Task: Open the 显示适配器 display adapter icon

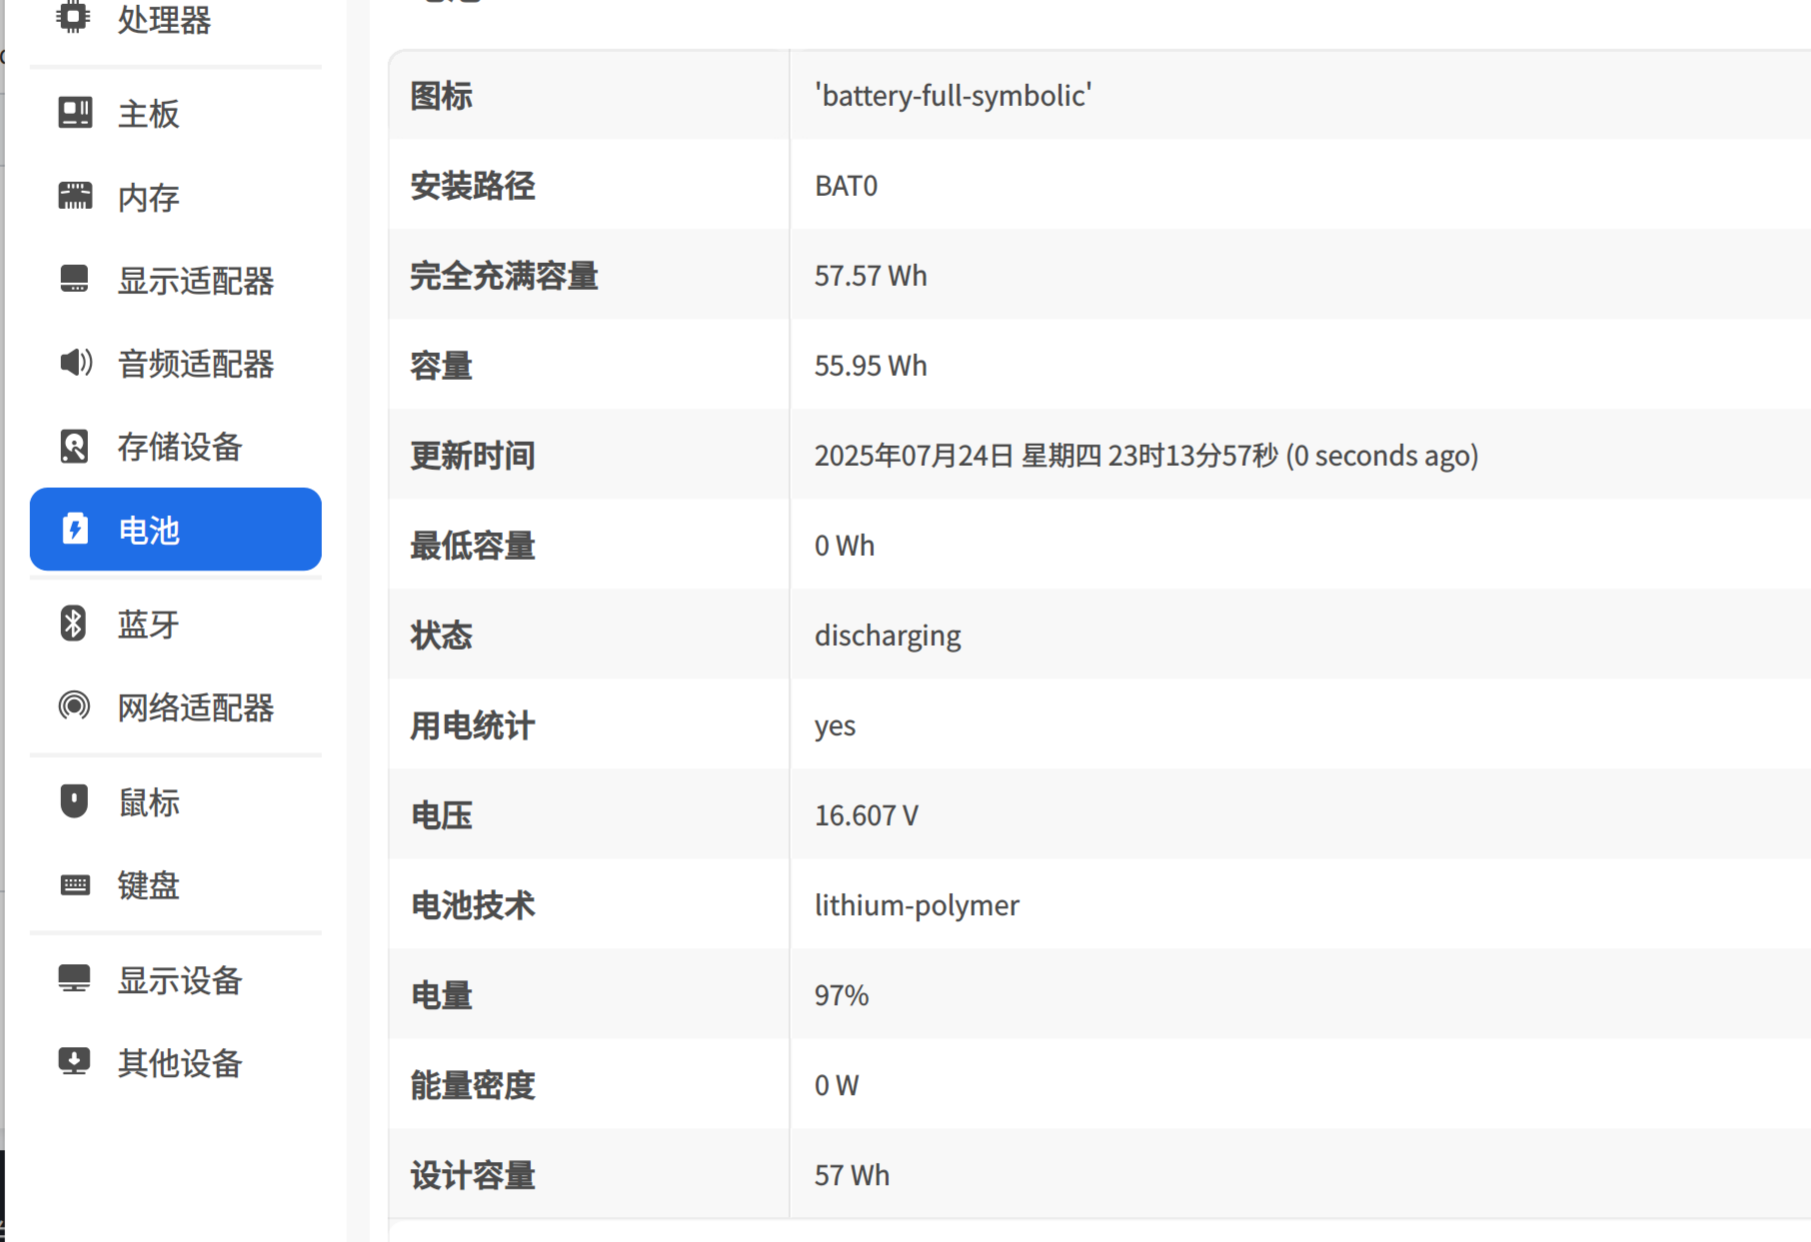Action: click(x=75, y=279)
